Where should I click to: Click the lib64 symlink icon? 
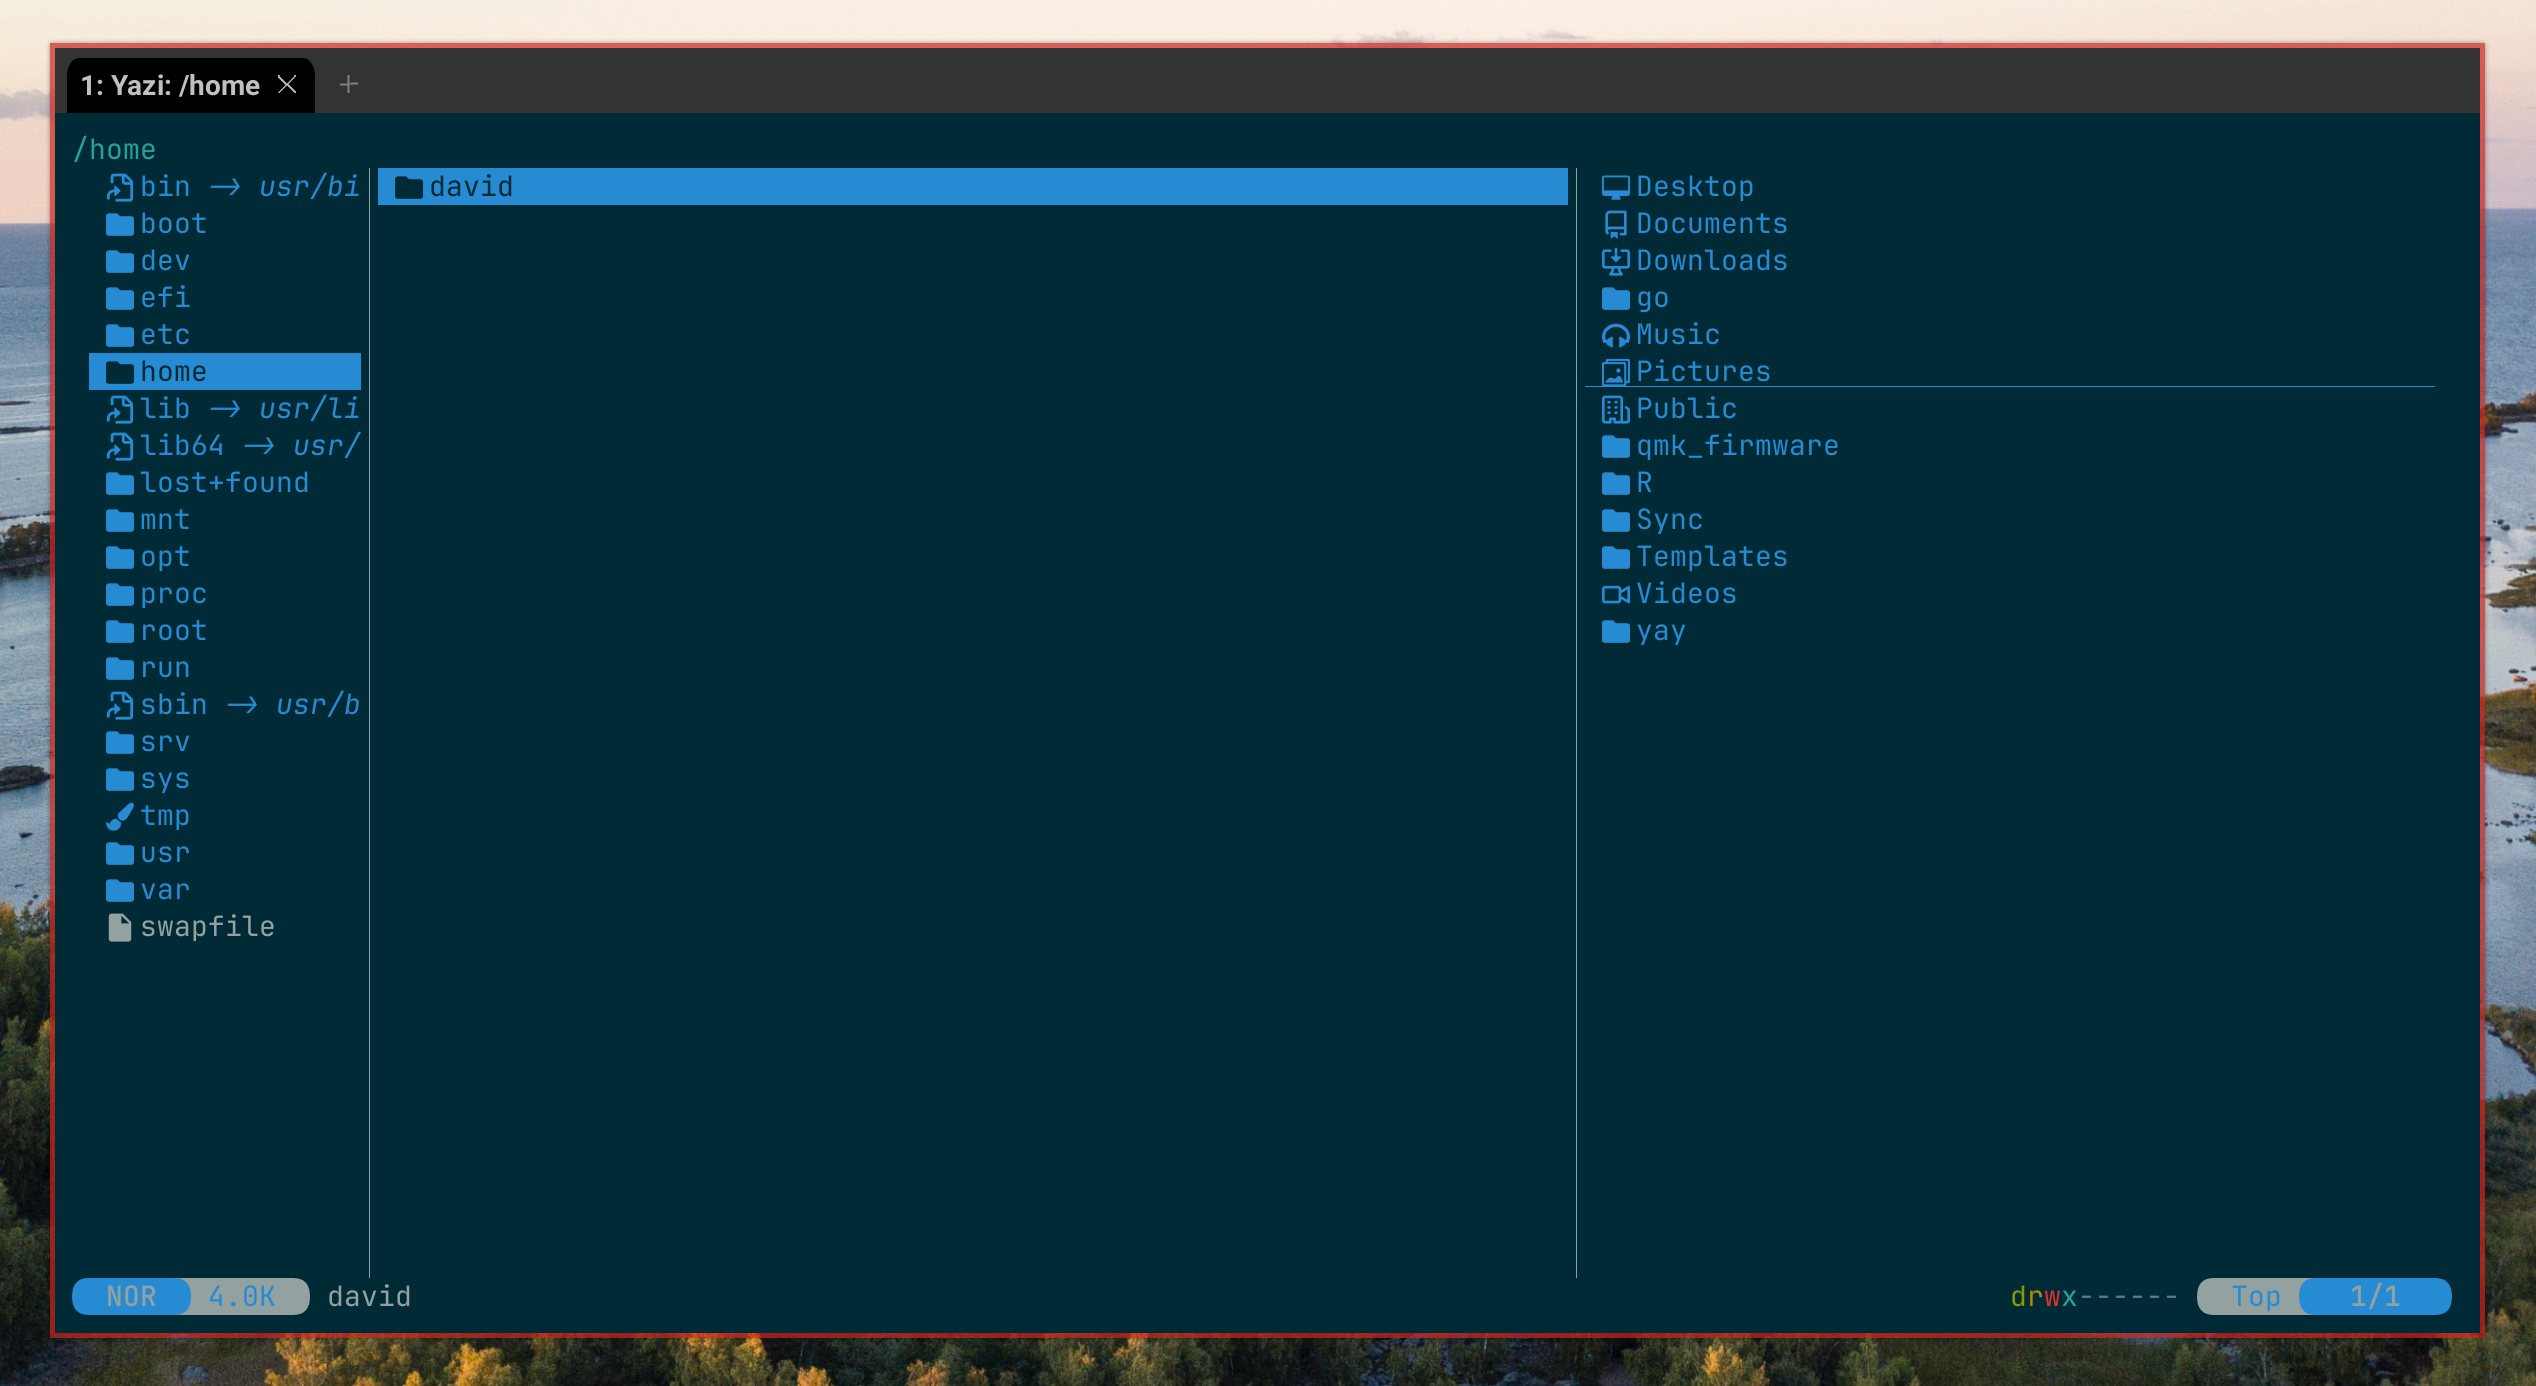[x=120, y=446]
